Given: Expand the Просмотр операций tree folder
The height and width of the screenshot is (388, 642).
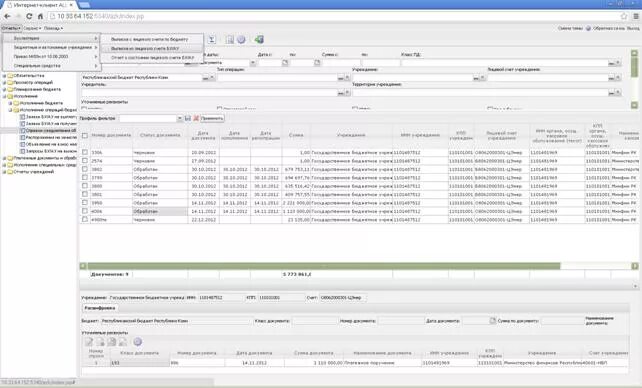Looking at the screenshot, I should point(5,83).
